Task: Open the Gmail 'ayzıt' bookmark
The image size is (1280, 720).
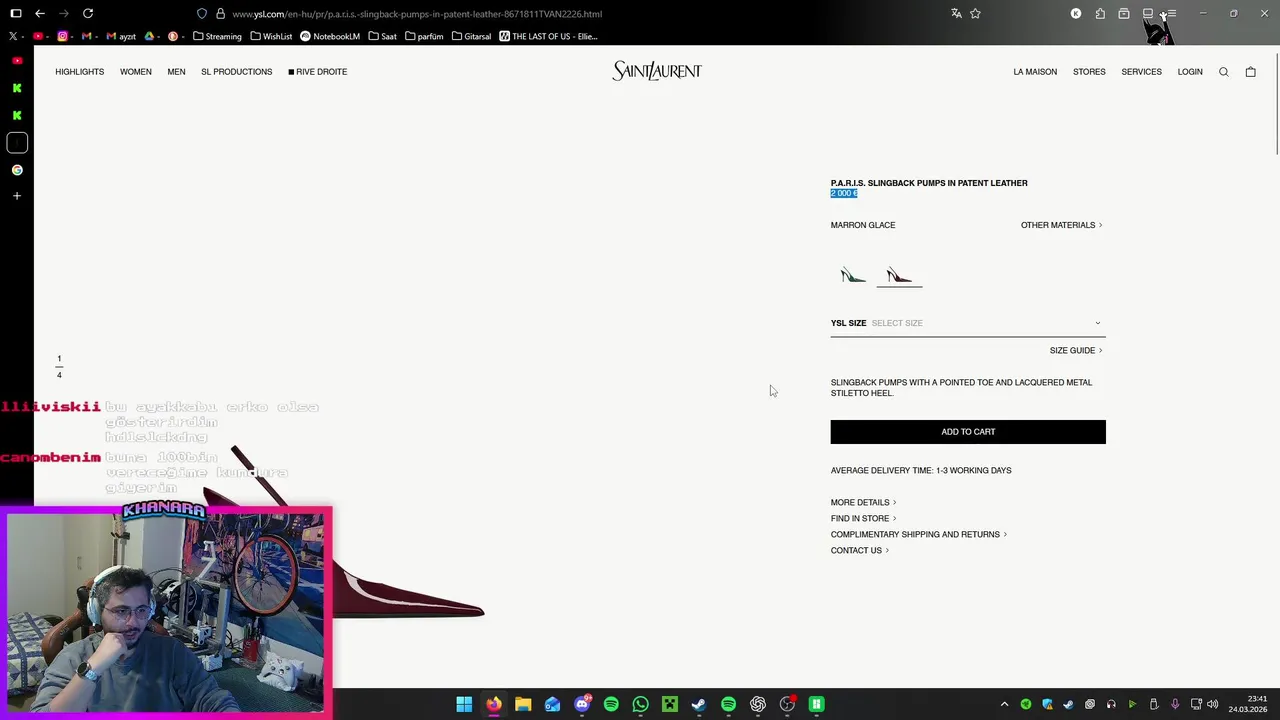Action: [x=119, y=36]
